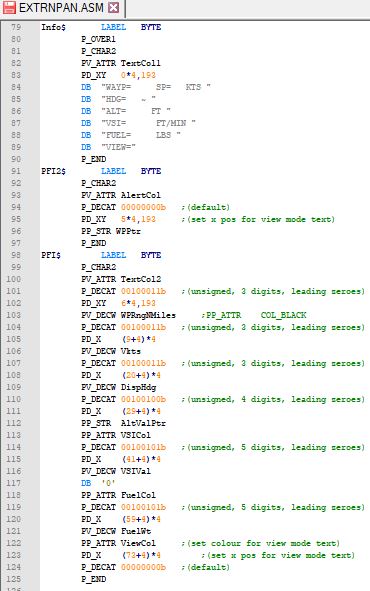370x591 pixels.
Task: Select the EXTRNPAN.ASM file tab
Action: point(61,8)
